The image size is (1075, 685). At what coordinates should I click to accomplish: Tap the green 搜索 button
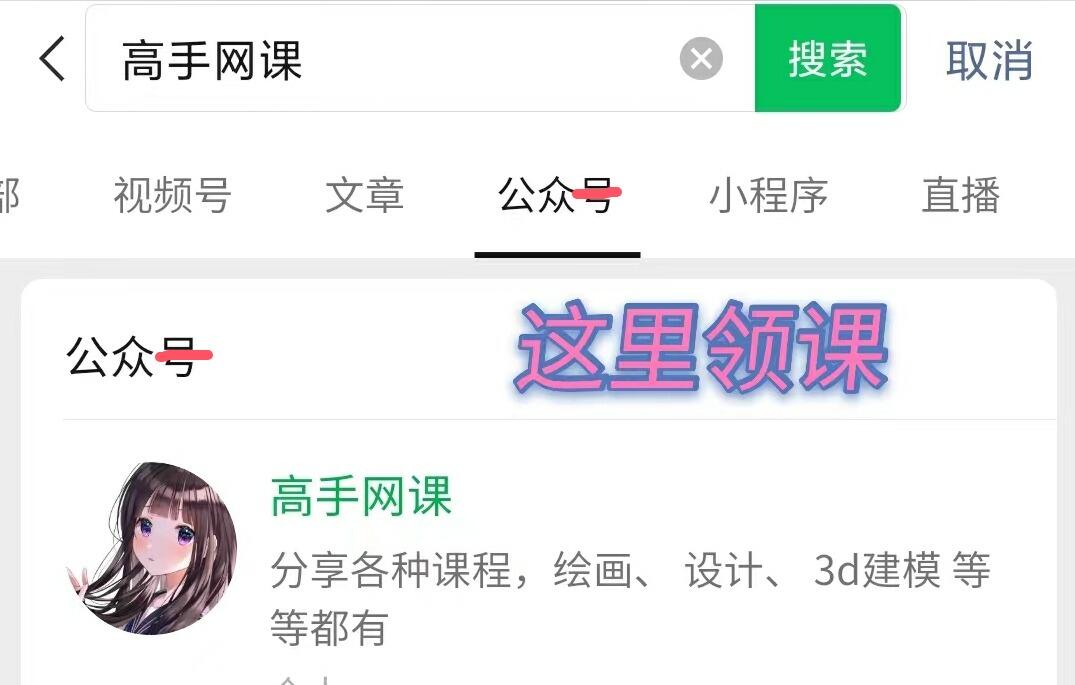click(828, 58)
